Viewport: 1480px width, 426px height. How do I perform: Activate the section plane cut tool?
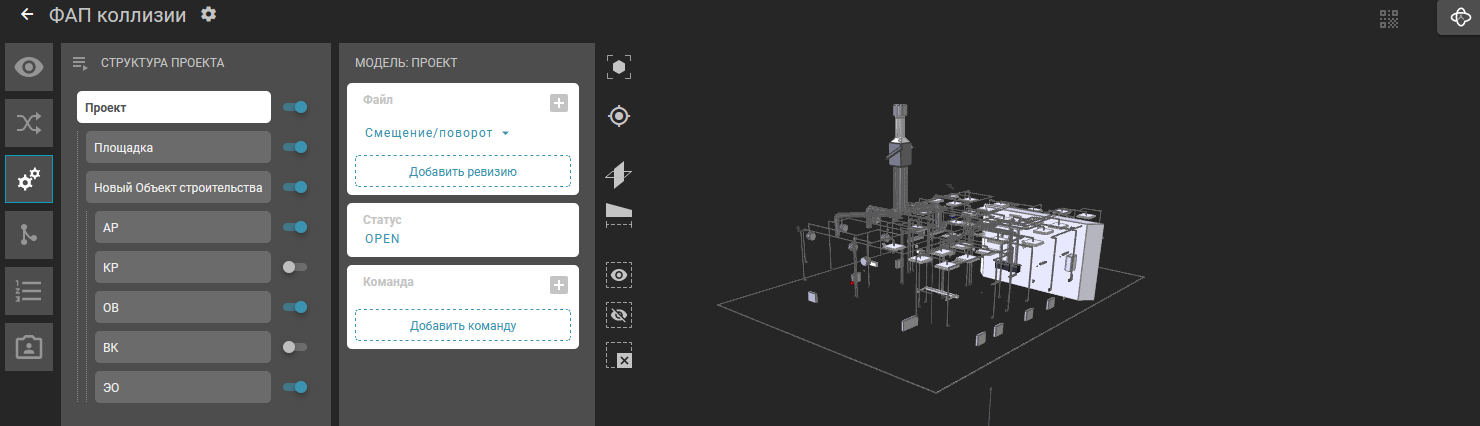619,175
